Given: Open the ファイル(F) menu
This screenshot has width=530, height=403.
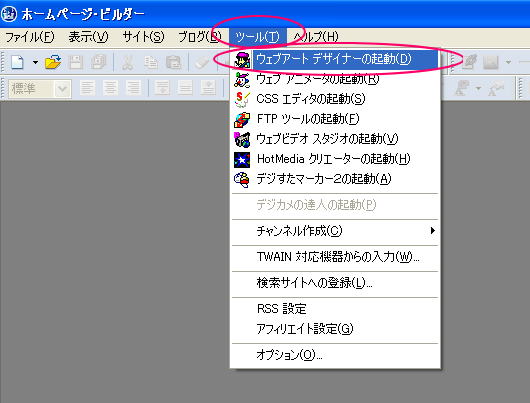Looking at the screenshot, I should coord(30,37).
